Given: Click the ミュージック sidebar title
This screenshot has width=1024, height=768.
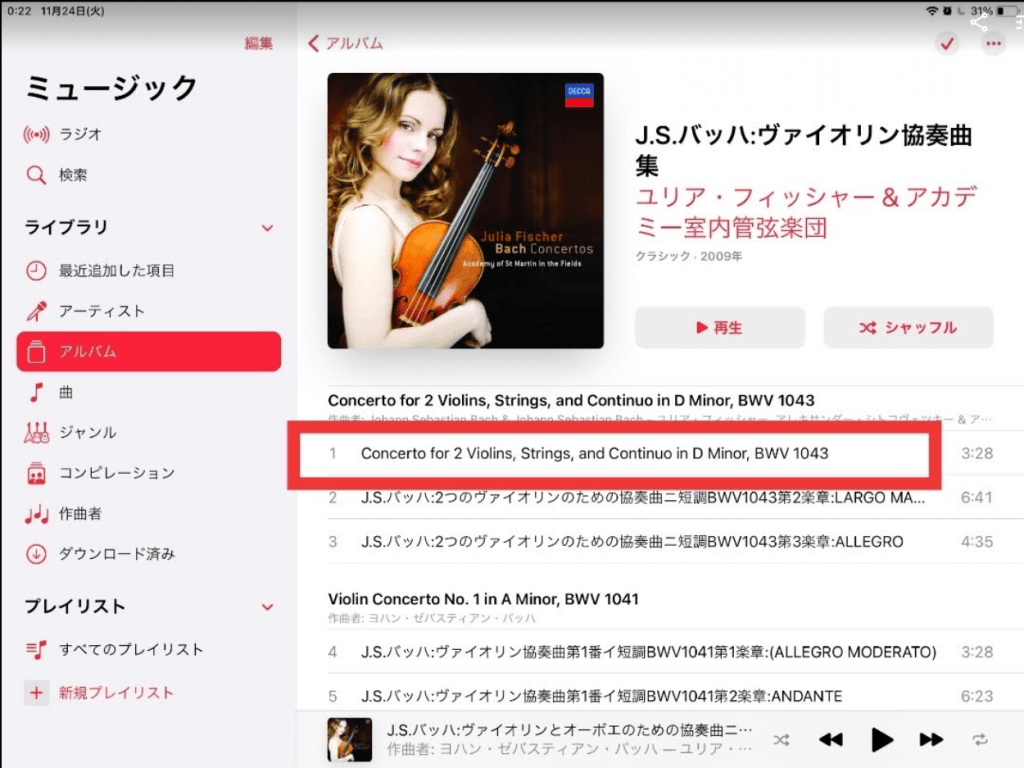Looking at the screenshot, I should pos(111,88).
